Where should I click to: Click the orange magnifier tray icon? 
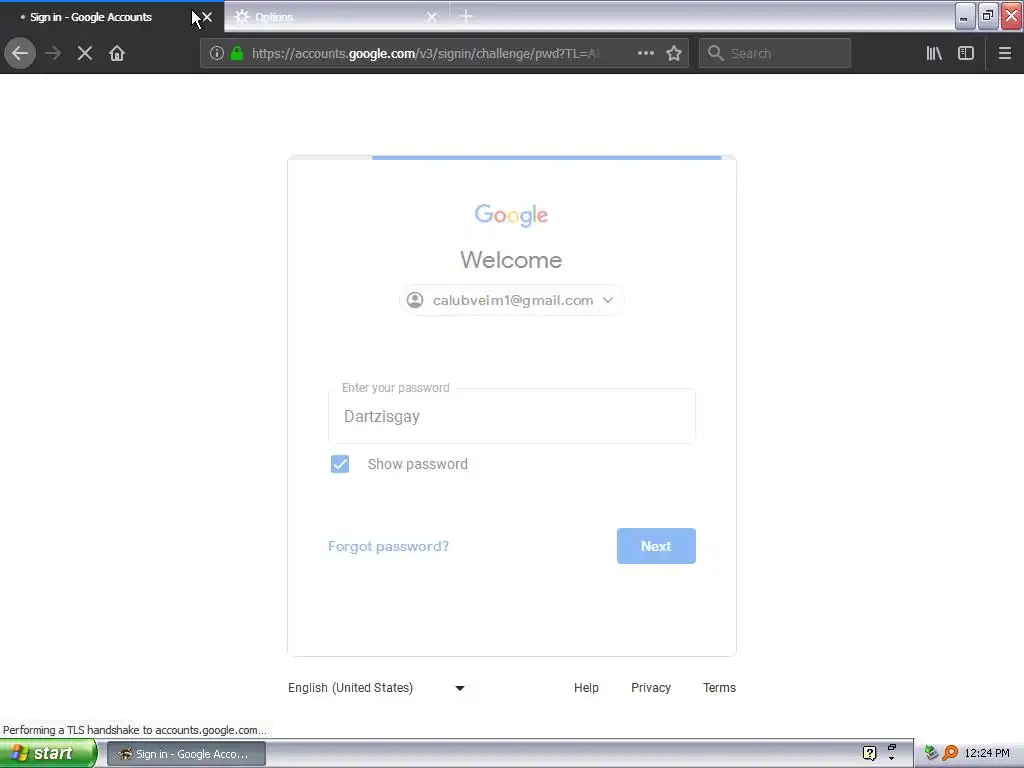click(x=950, y=754)
